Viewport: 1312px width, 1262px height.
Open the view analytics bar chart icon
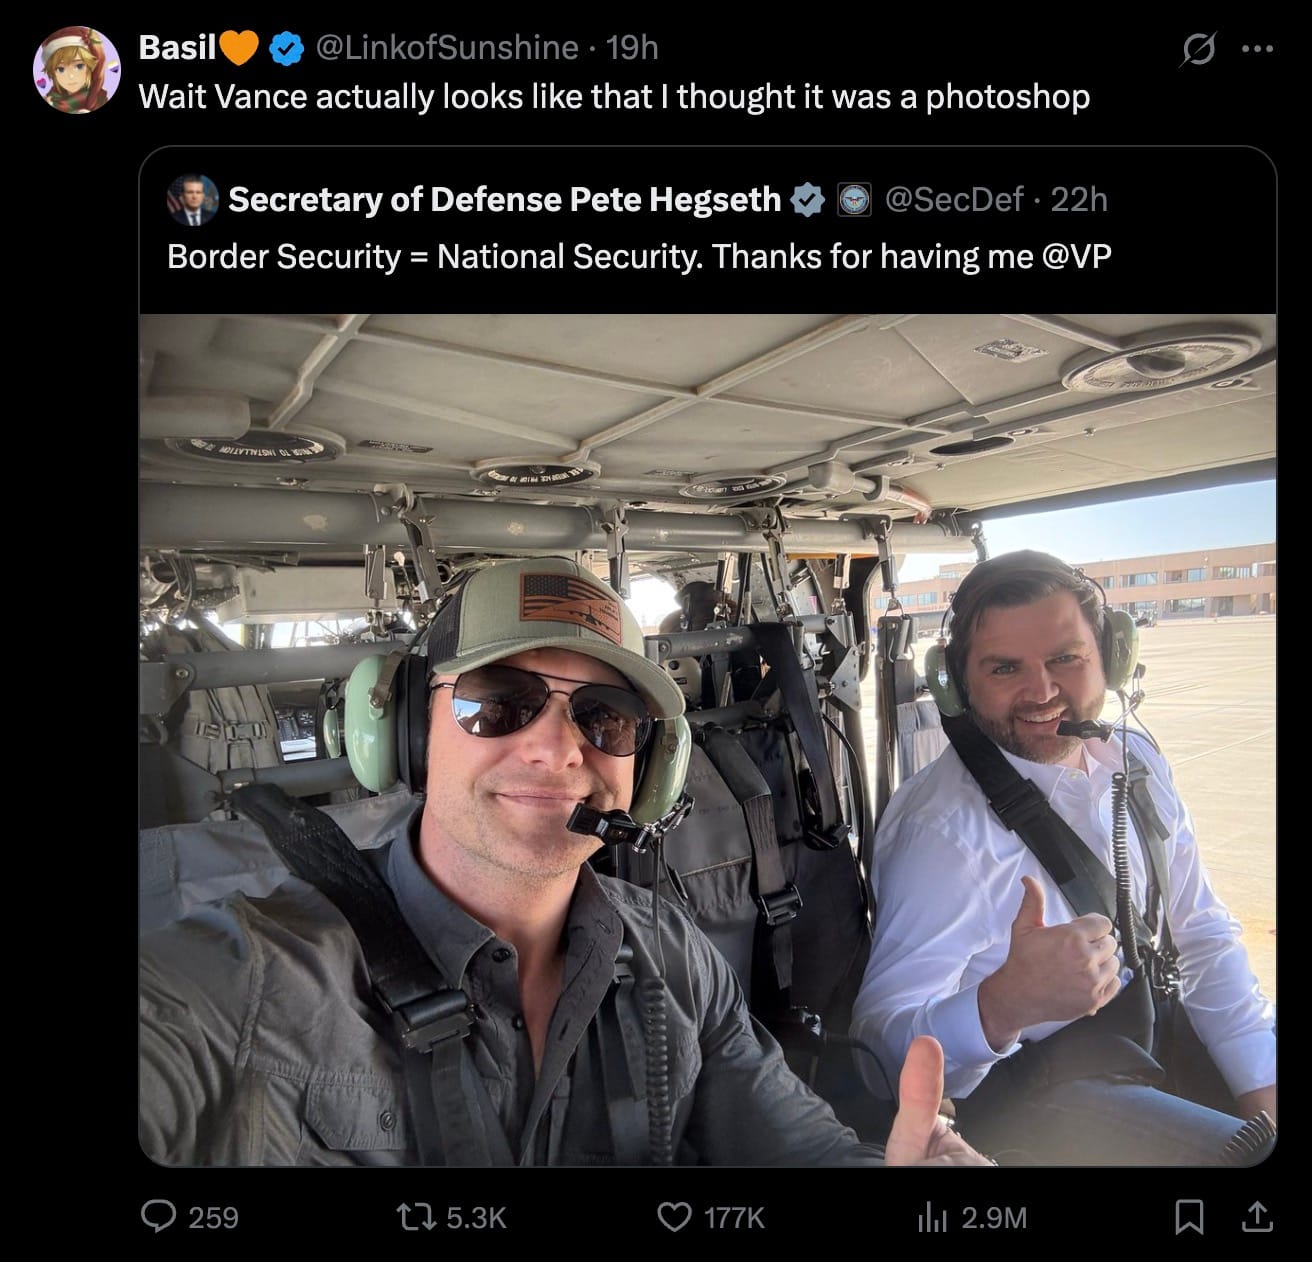tap(932, 1216)
